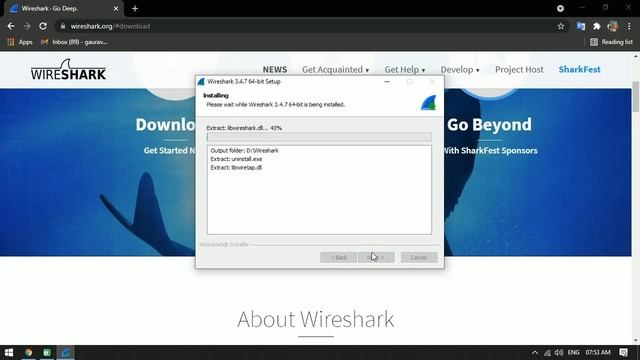Viewport: 640px width, 360px height.
Task: Open the SharkFest link
Action: click(580, 69)
